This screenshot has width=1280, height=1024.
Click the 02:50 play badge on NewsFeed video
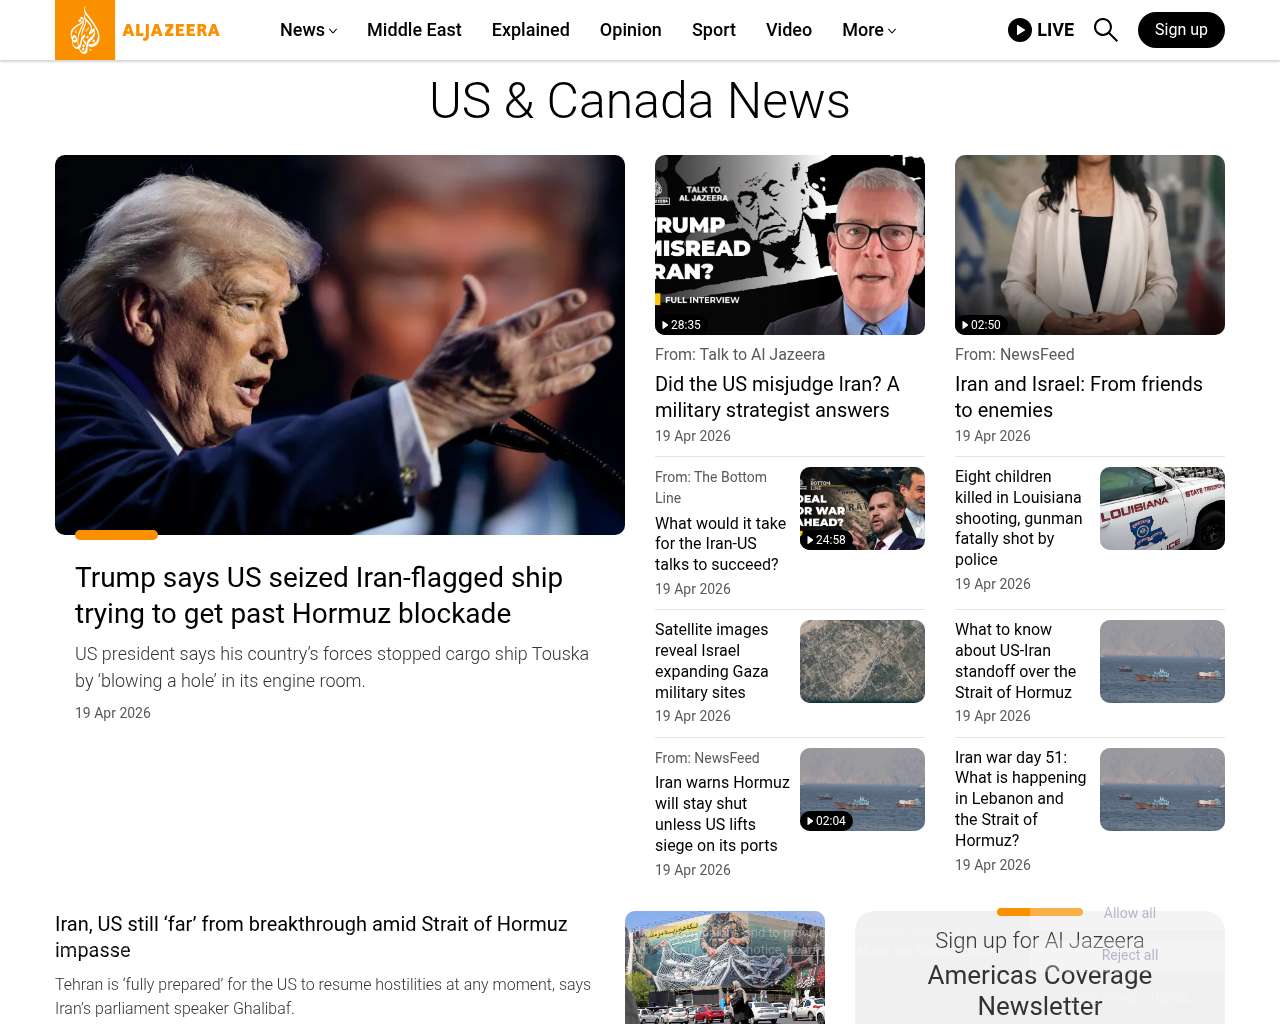tap(981, 325)
